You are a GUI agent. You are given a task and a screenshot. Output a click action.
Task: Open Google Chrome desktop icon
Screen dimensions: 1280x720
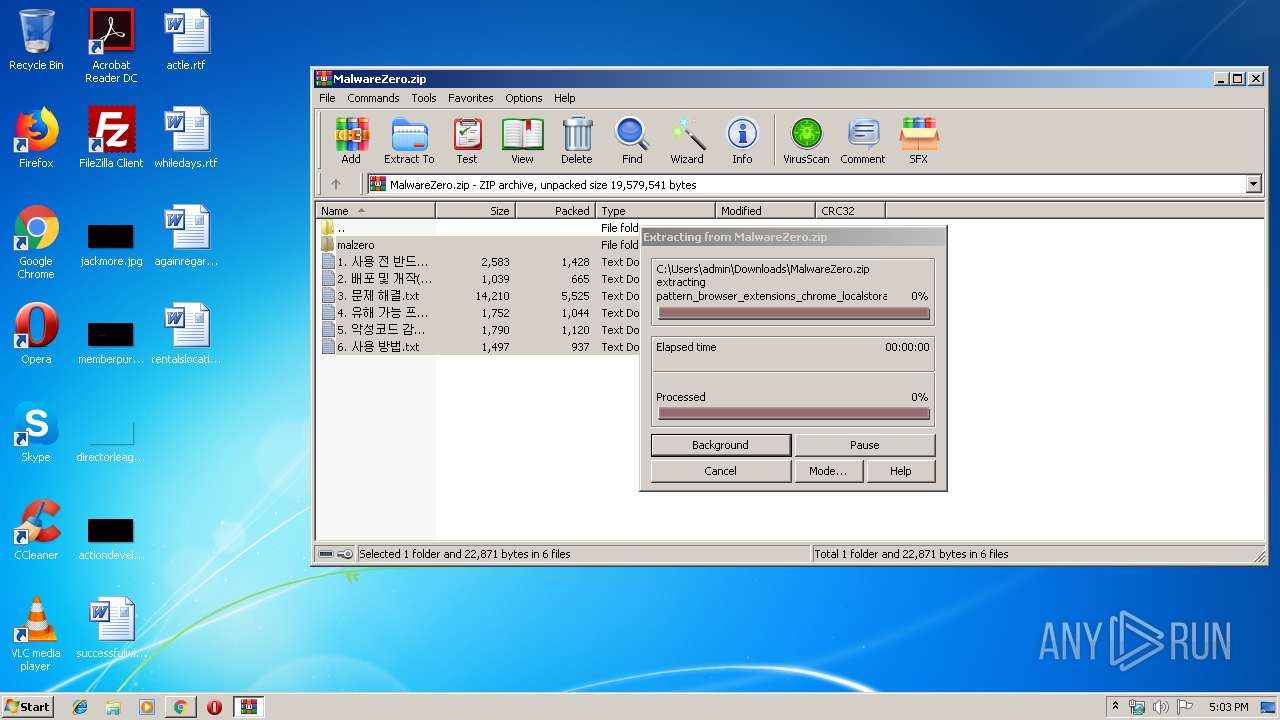36,243
